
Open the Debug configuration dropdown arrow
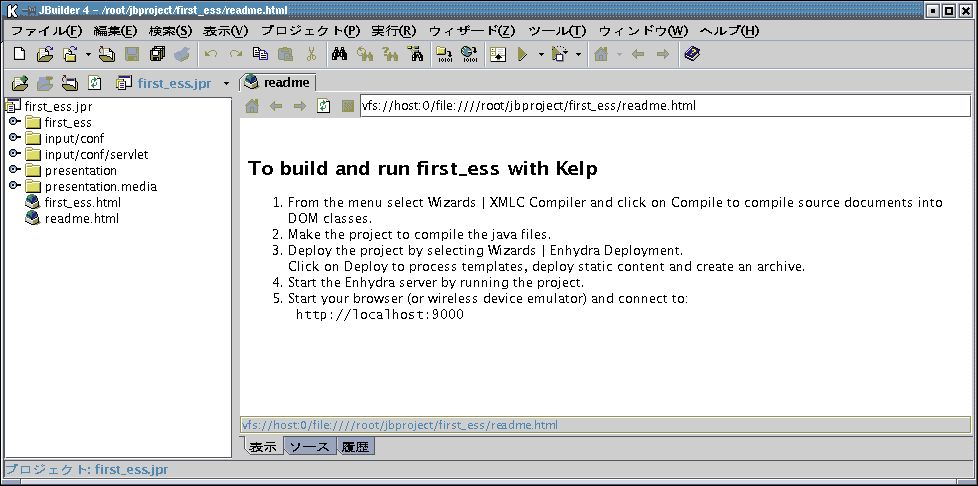click(578, 55)
